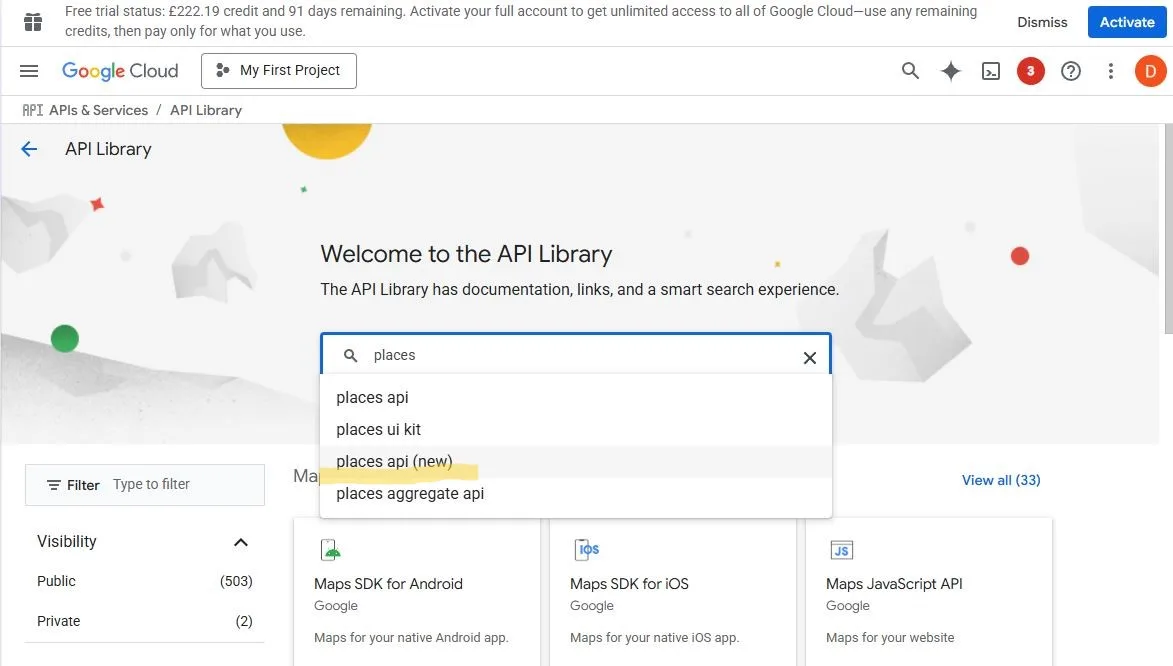The height and width of the screenshot is (666, 1173).
Task: Click the Activate button in trial banner
Action: [1127, 22]
